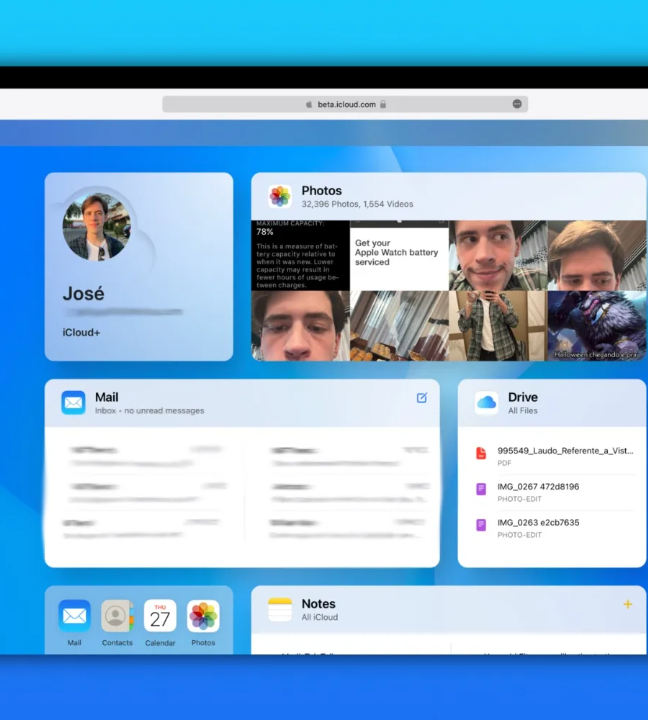Open the Apple Watch battery serviced photo
648x720 pixels.
(399, 255)
